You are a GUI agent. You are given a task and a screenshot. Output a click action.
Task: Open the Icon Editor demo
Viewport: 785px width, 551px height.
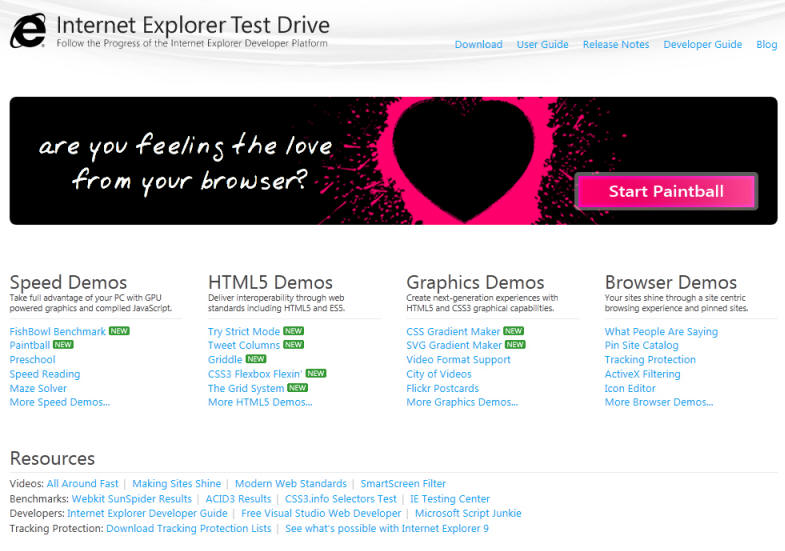(630, 388)
